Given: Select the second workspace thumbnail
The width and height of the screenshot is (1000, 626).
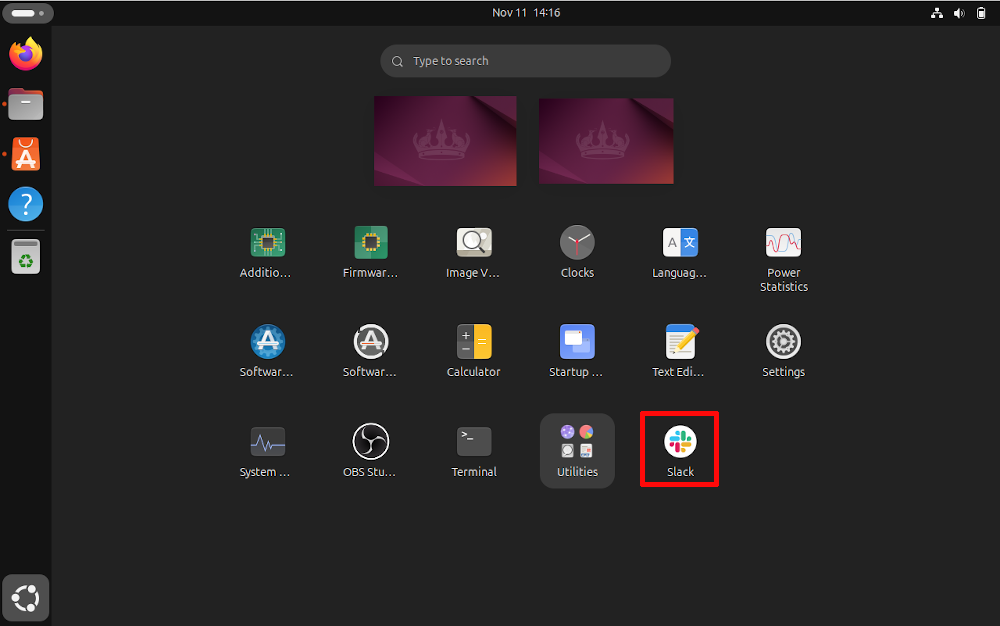Looking at the screenshot, I should coord(606,140).
